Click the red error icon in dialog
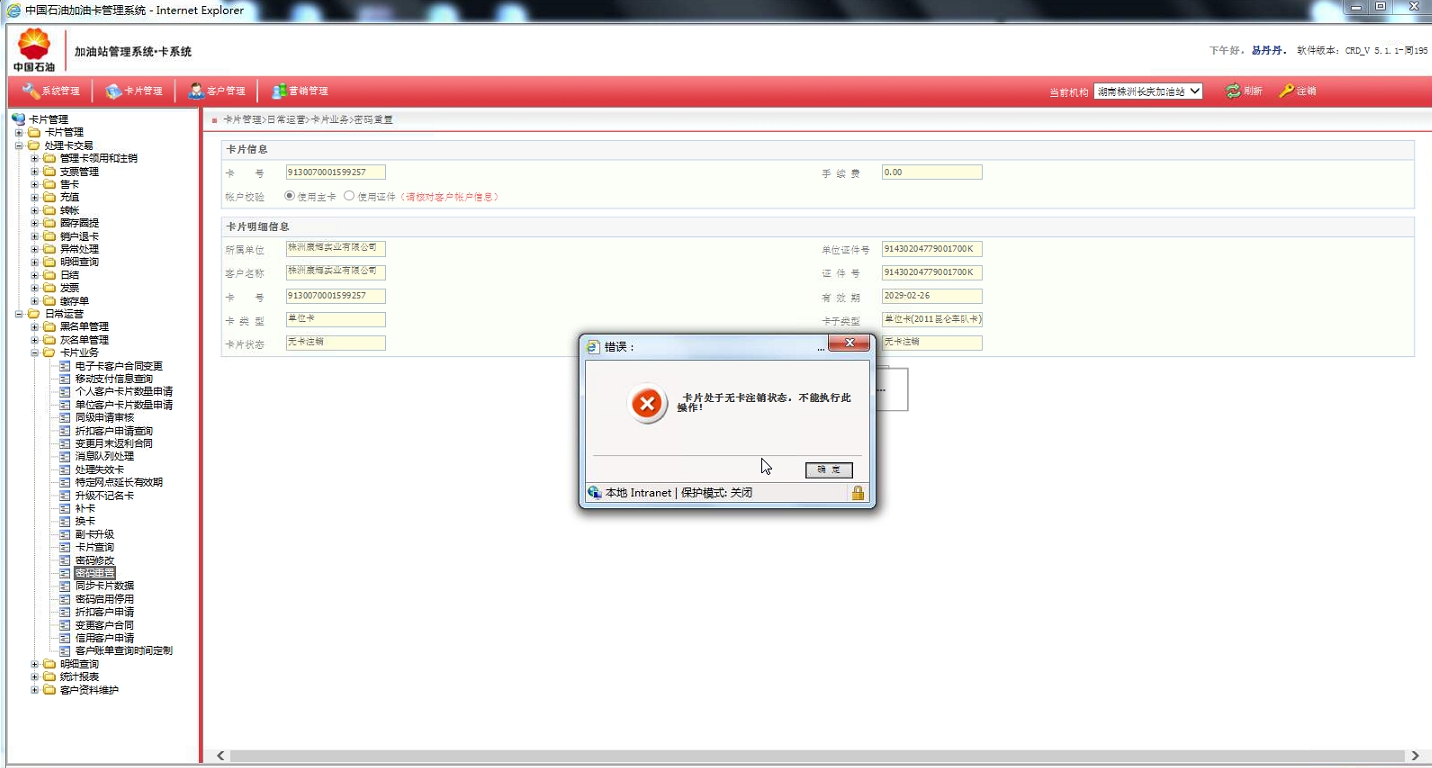The image size is (1432, 768). (647, 404)
